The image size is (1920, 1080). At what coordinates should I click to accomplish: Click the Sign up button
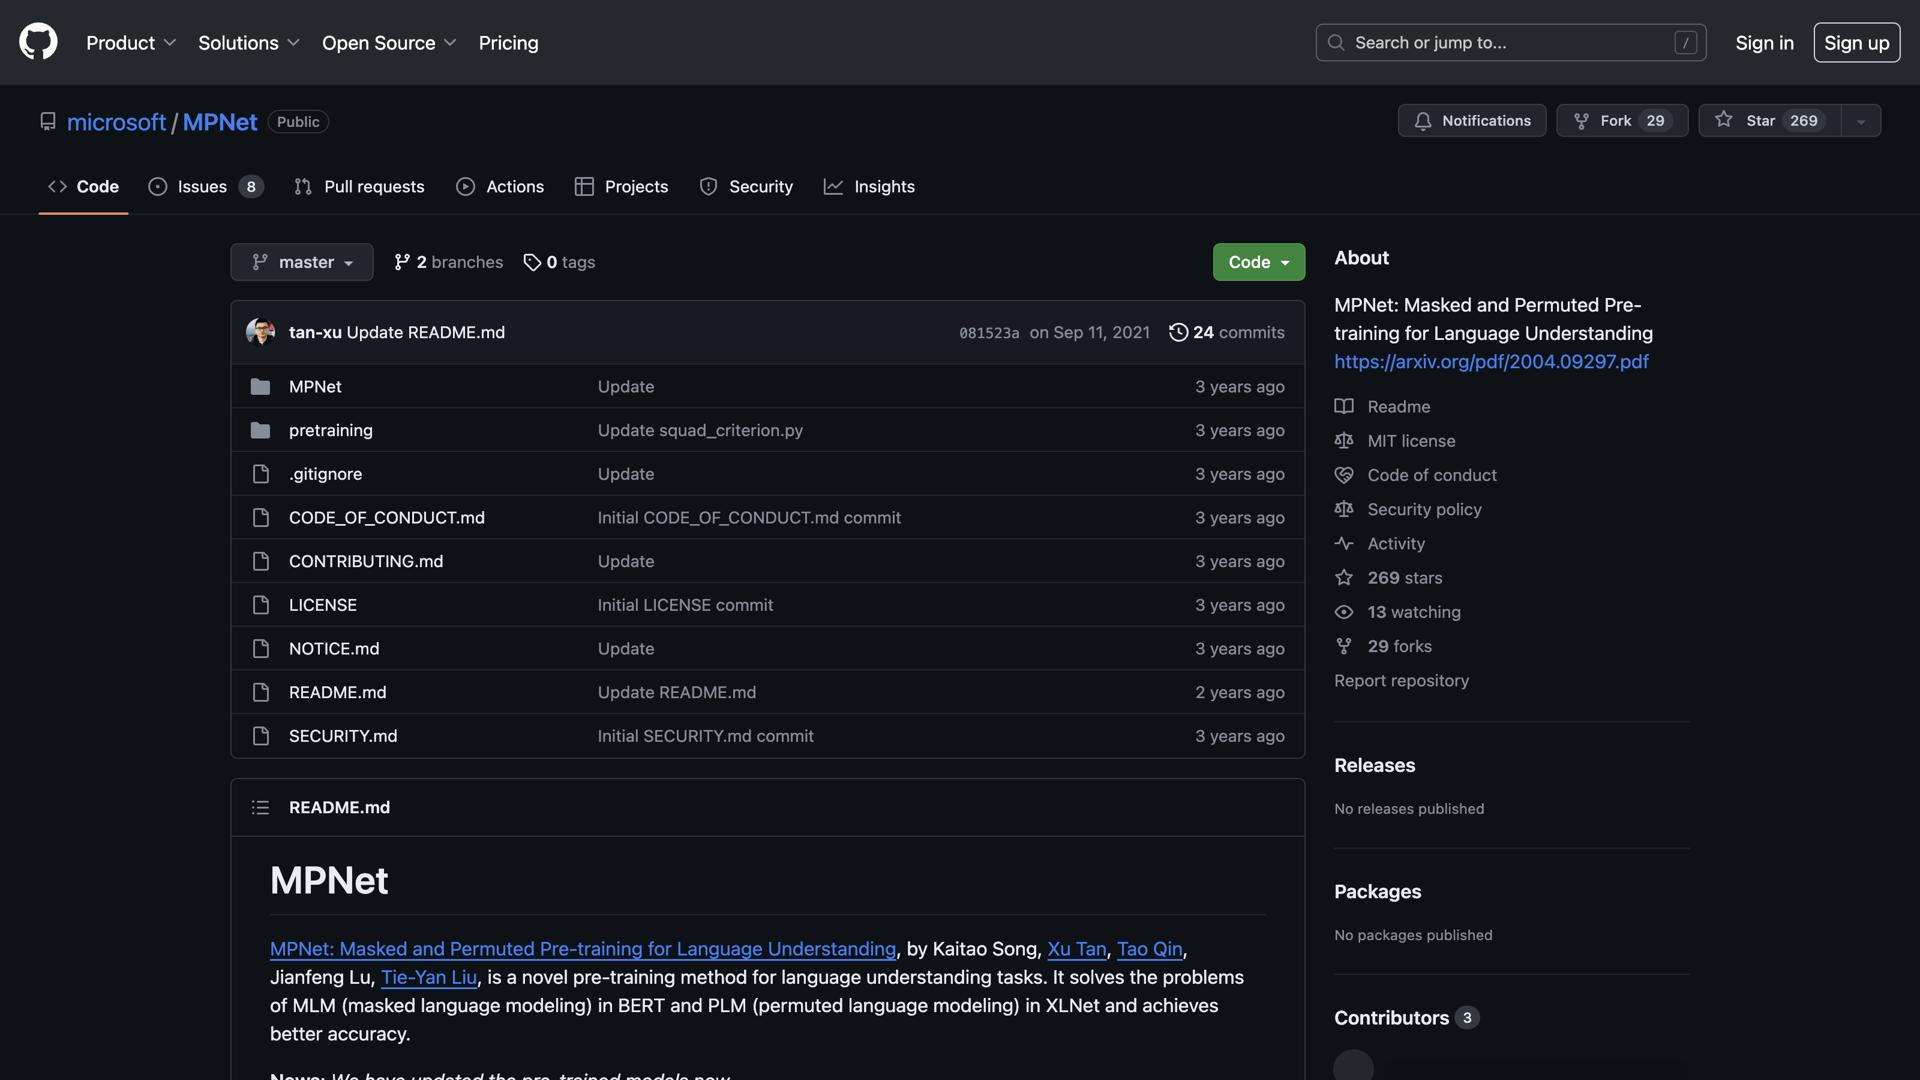coord(1856,42)
